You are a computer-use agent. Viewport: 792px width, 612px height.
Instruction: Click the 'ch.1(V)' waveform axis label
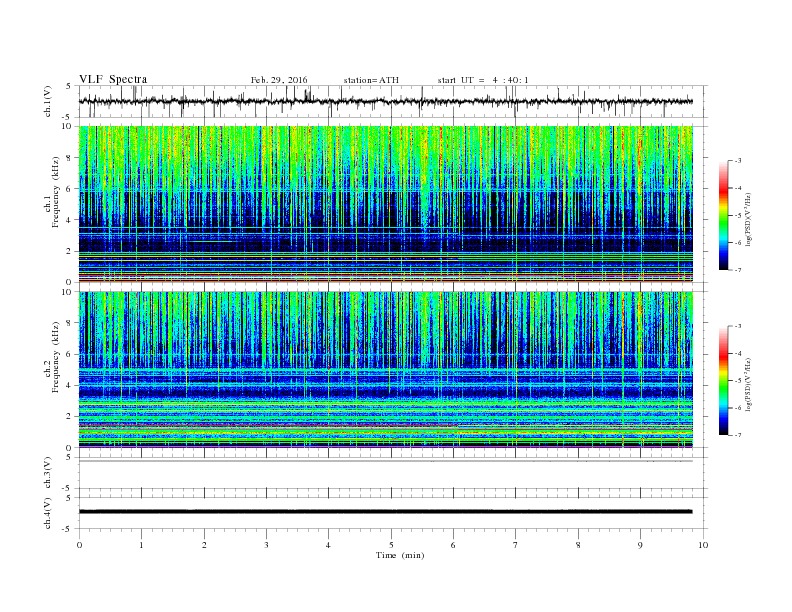tap(48, 102)
